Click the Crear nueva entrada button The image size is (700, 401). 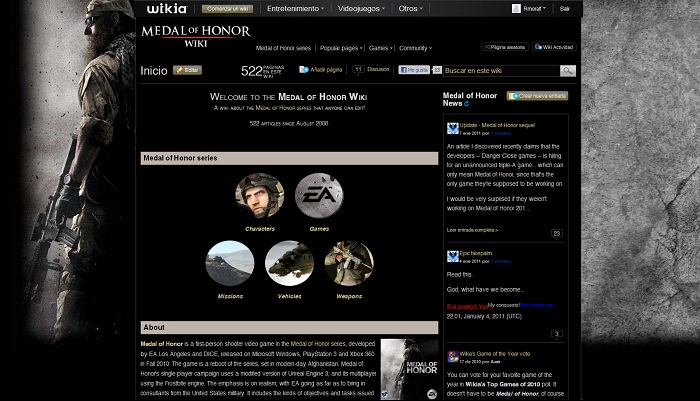538,96
